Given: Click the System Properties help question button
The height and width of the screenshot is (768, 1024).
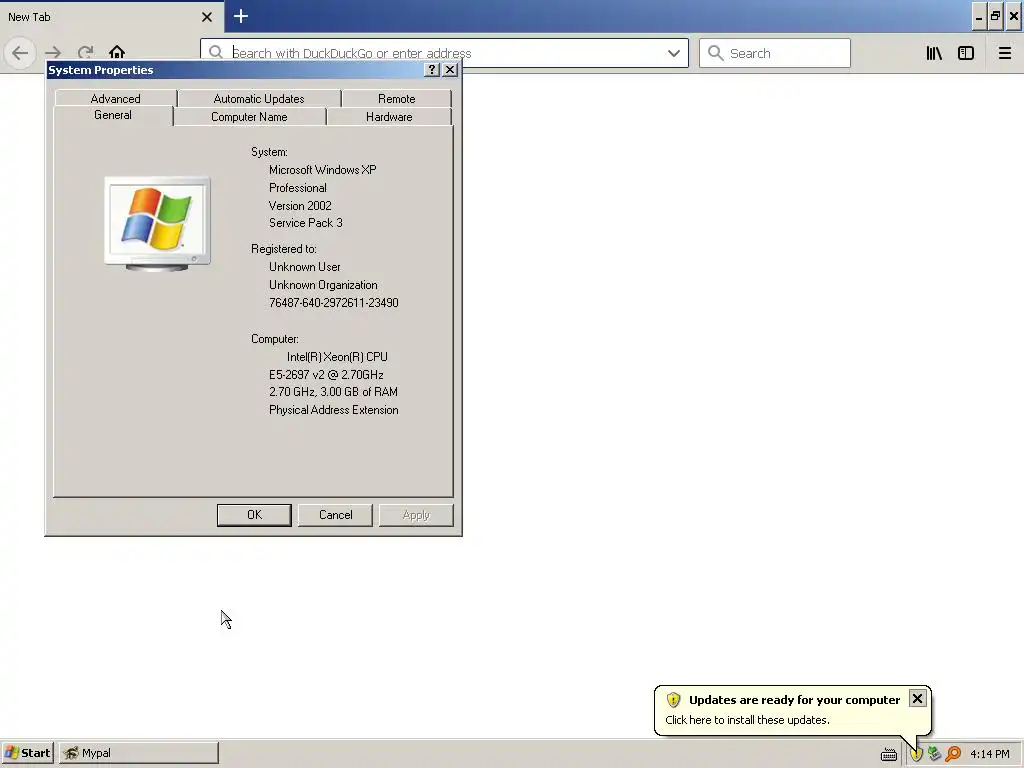Looking at the screenshot, I should (x=432, y=70).
